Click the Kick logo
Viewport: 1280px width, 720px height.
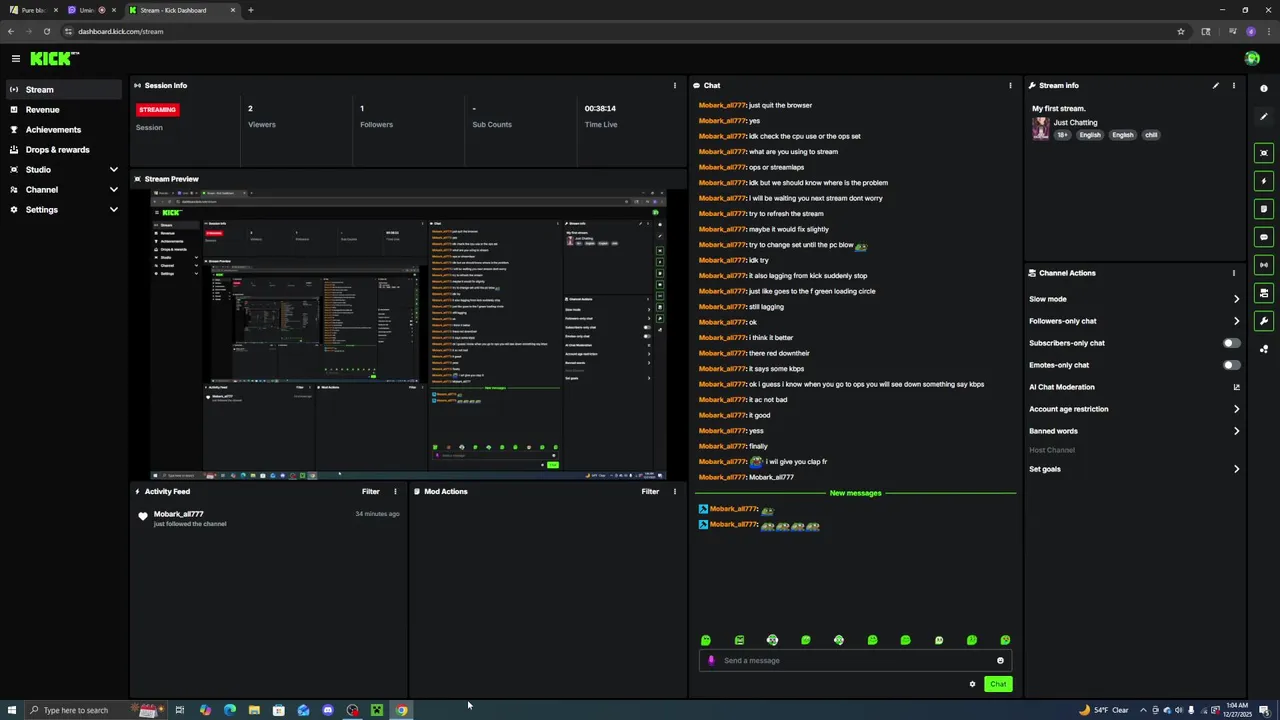tap(54, 59)
